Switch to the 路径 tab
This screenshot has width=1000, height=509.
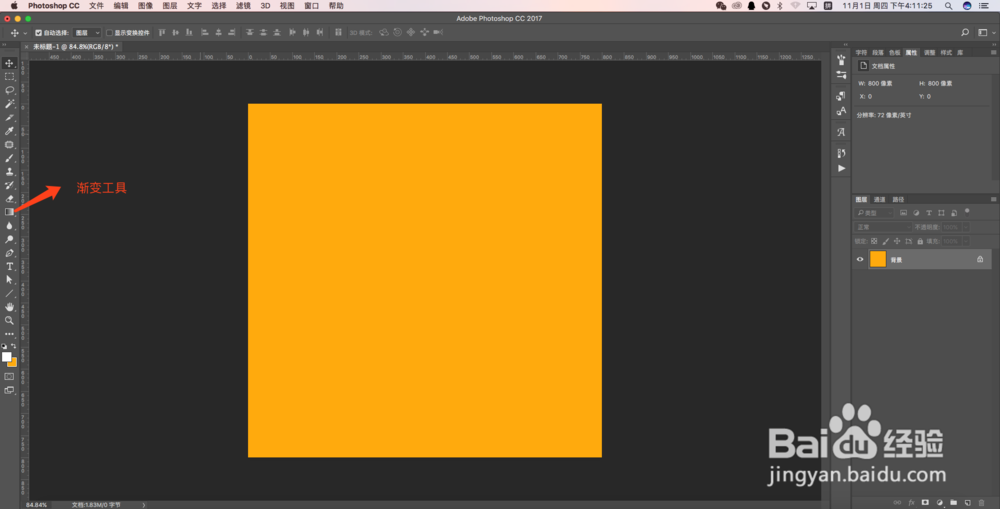[899, 200]
